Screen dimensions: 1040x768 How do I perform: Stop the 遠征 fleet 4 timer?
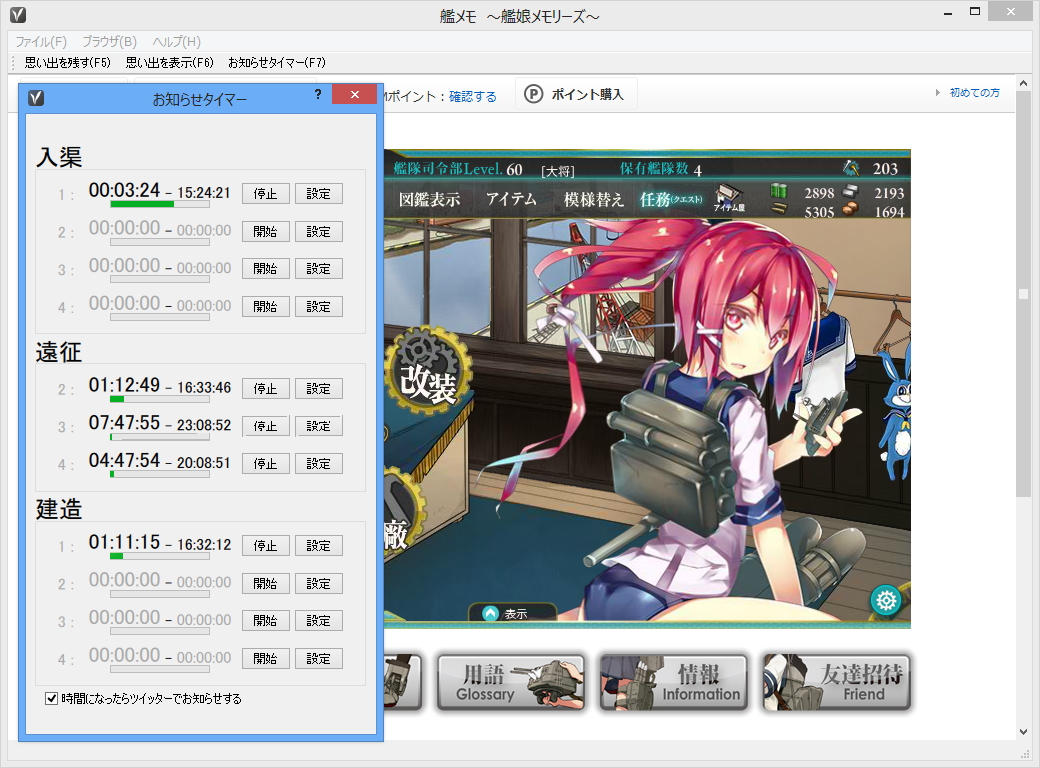click(x=265, y=464)
